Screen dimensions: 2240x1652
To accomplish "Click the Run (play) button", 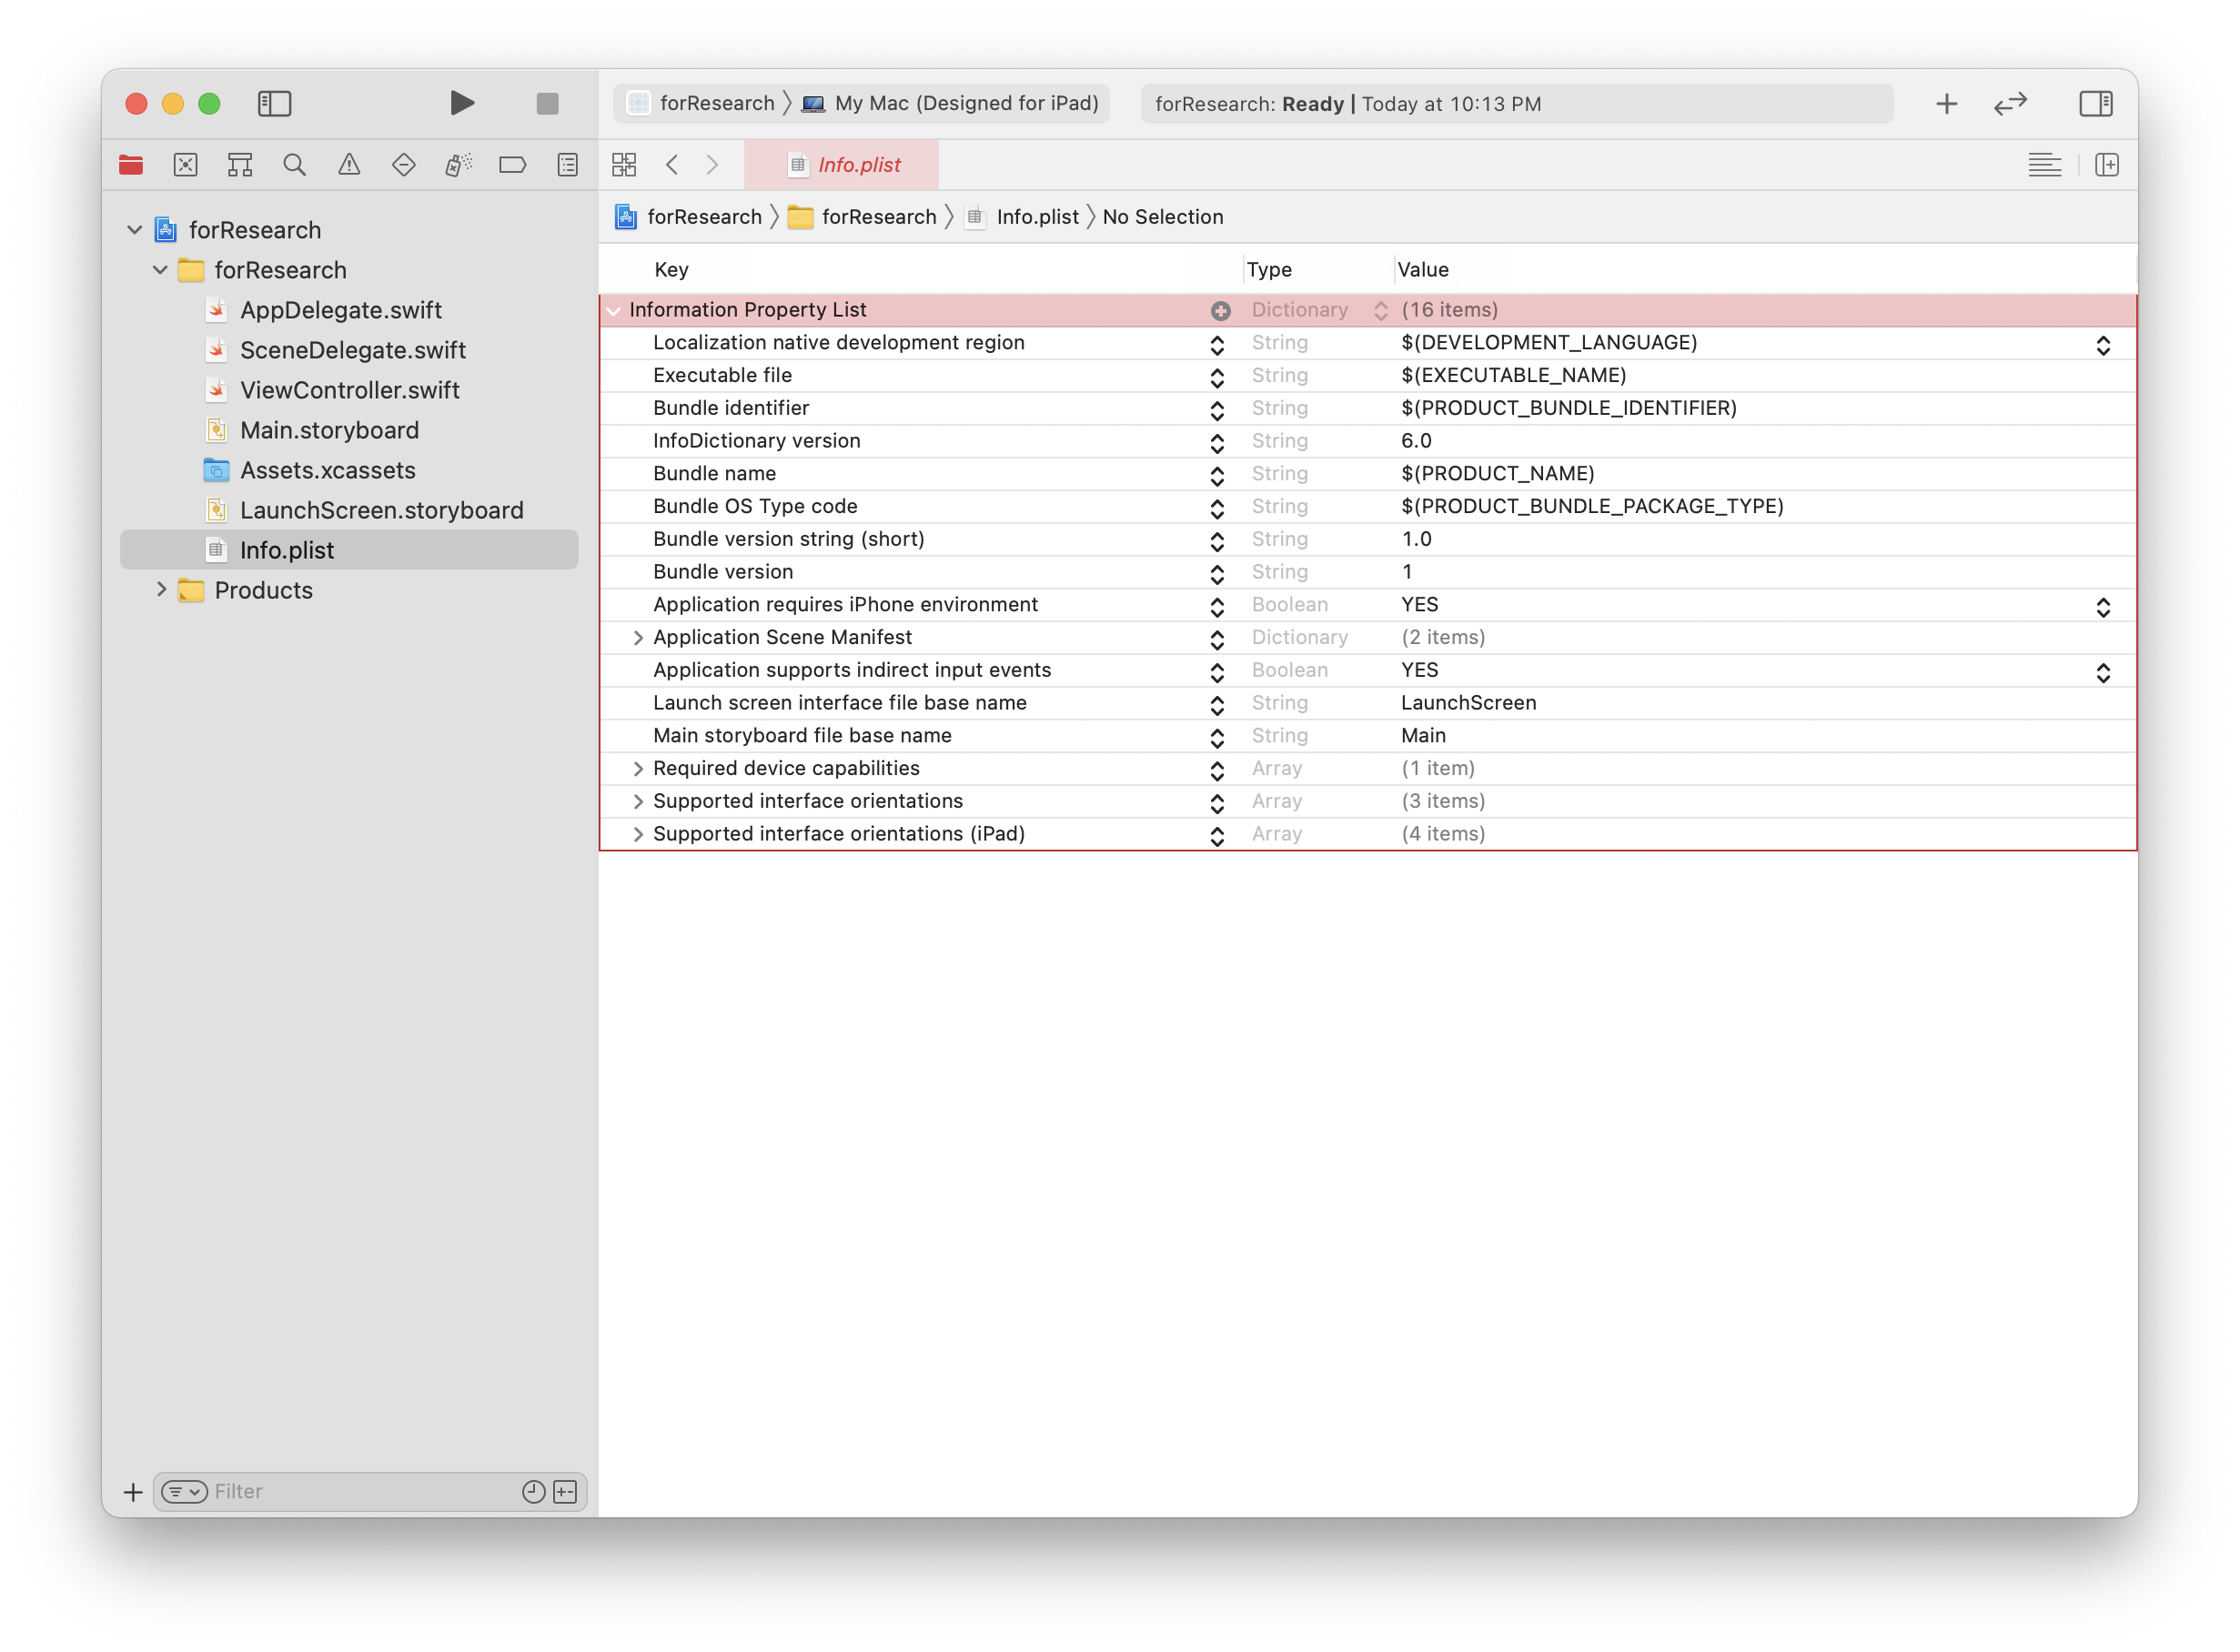I will point(461,103).
